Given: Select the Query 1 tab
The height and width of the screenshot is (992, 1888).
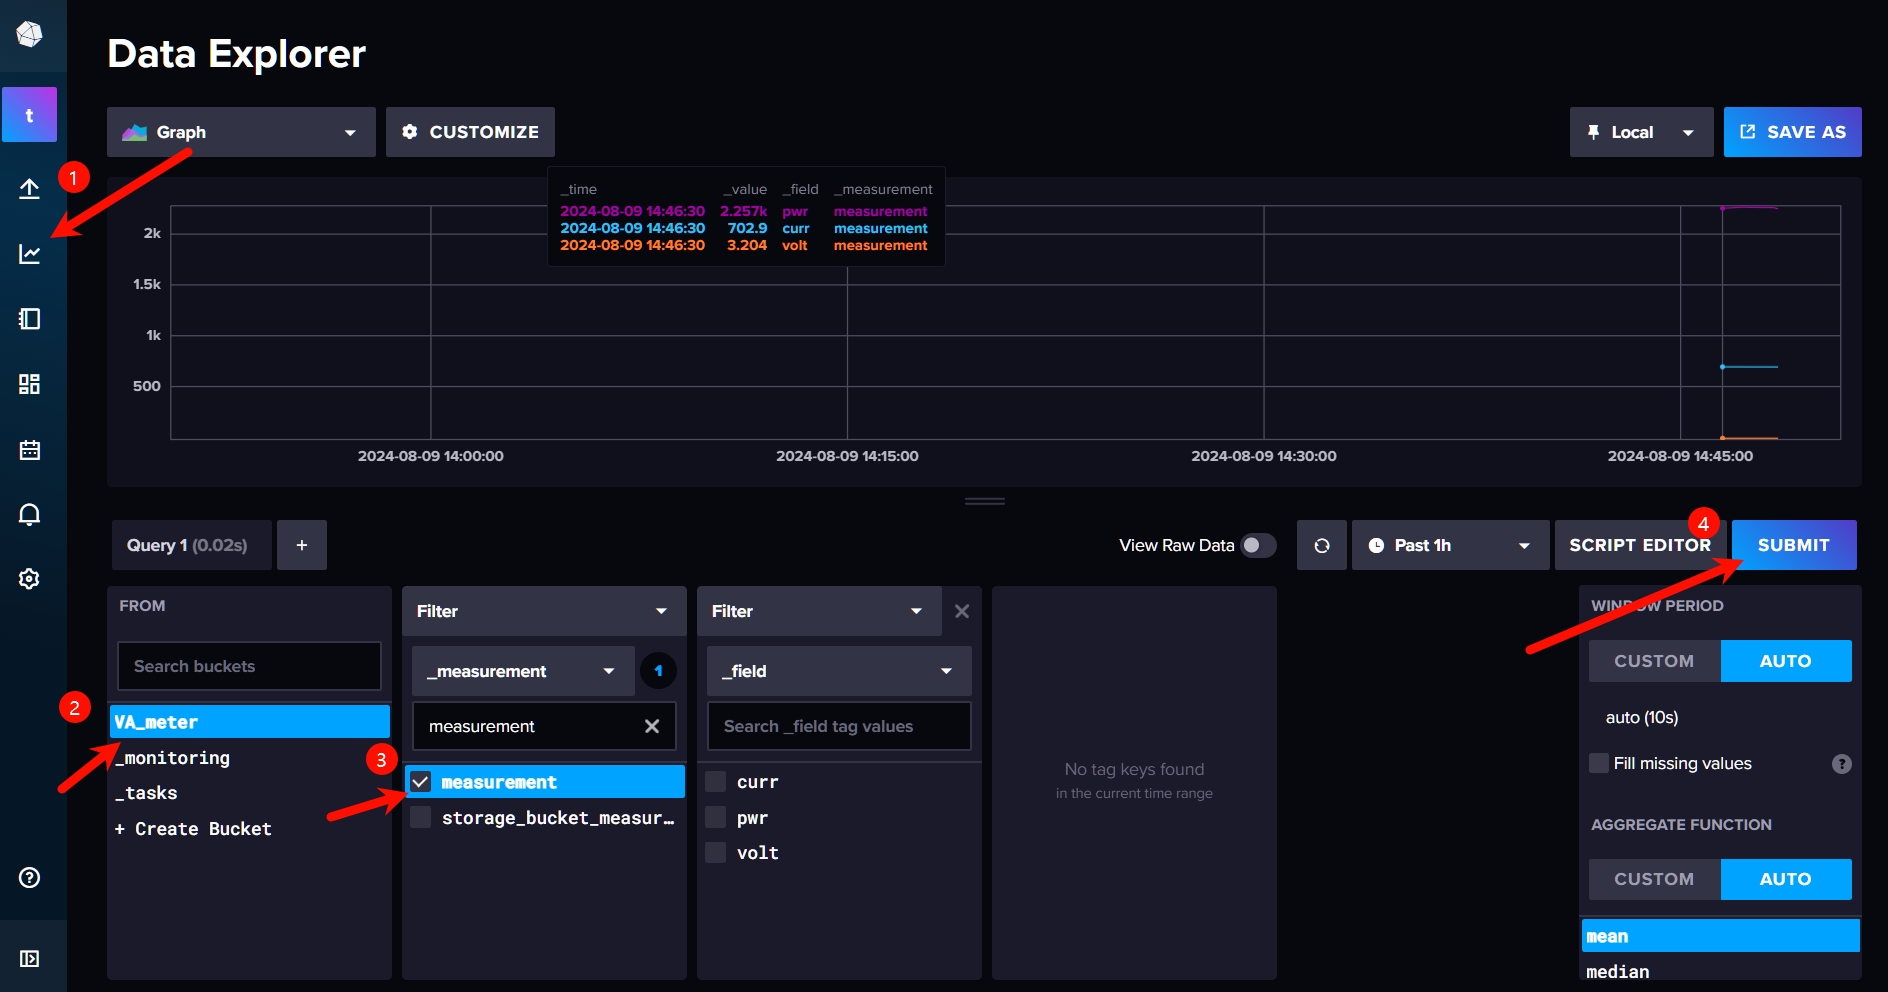Looking at the screenshot, I should [189, 545].
